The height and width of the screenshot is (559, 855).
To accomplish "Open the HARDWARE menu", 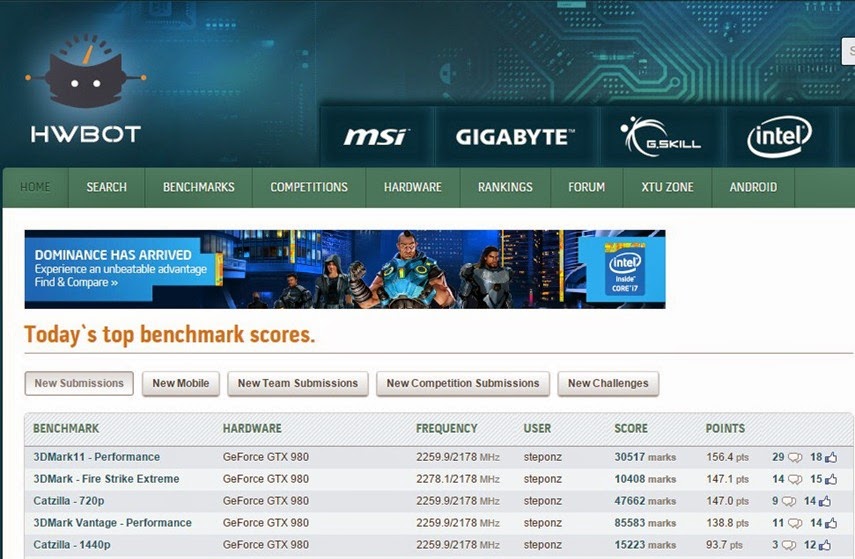I will (413, 187).
